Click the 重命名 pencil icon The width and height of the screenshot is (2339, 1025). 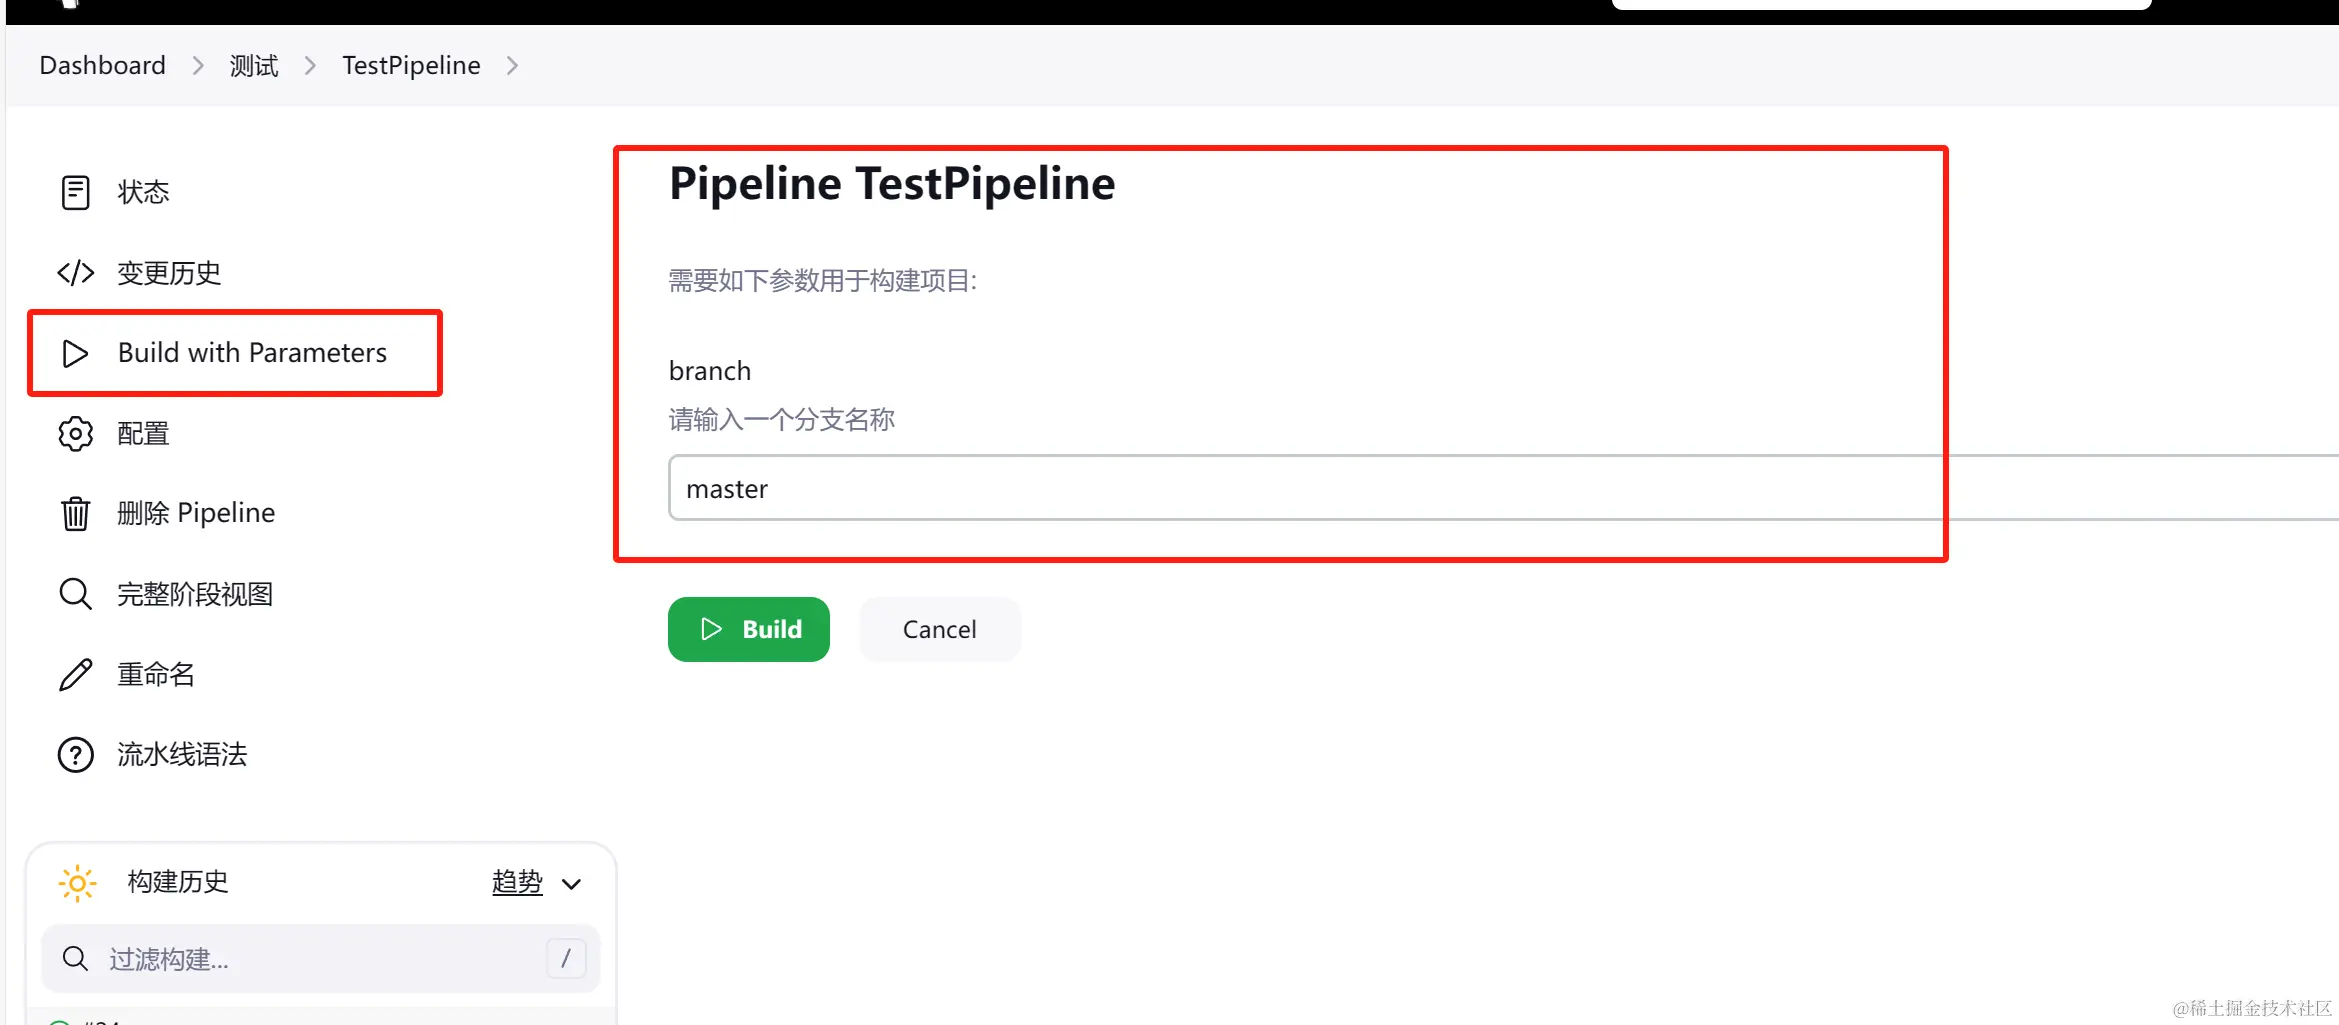coord(75,675)
